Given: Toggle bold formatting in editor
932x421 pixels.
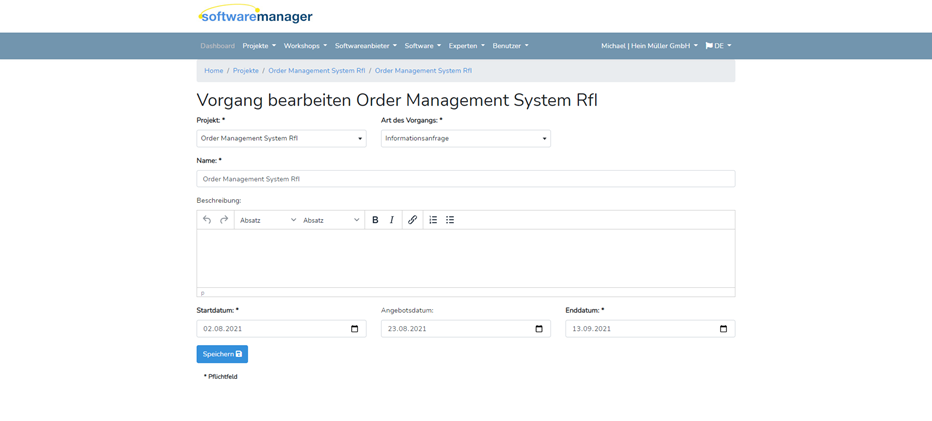Looking at the screenshot, I should coord(375,220).
